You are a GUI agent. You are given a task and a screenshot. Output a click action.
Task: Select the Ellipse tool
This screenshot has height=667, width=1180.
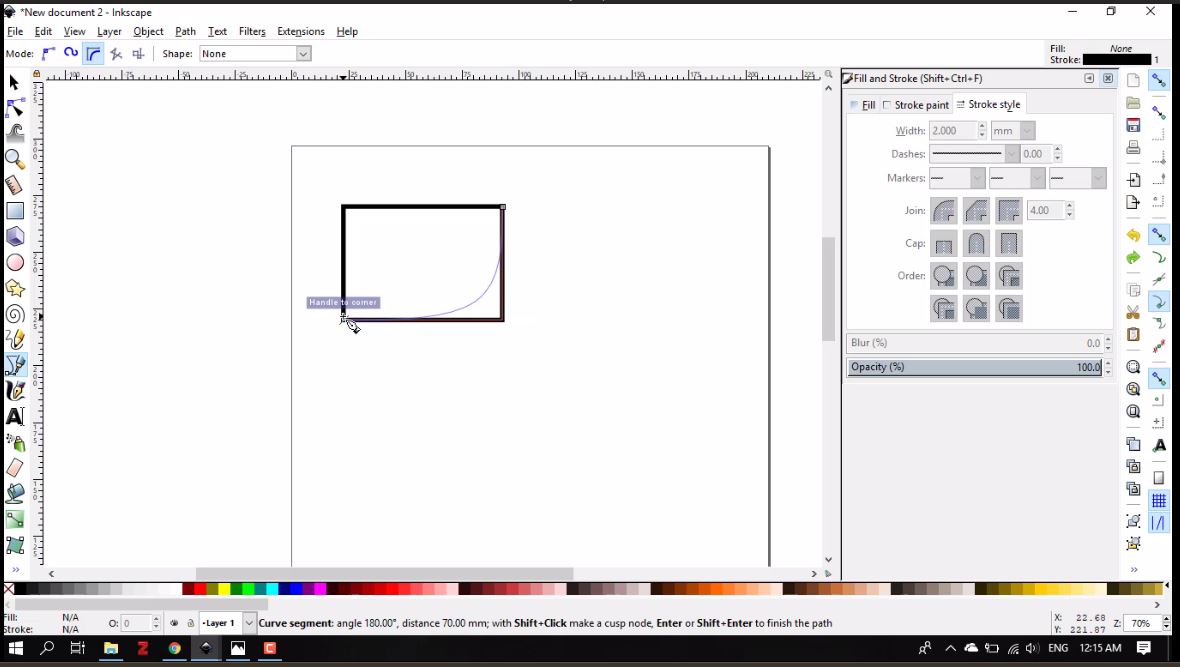point(14,263)
